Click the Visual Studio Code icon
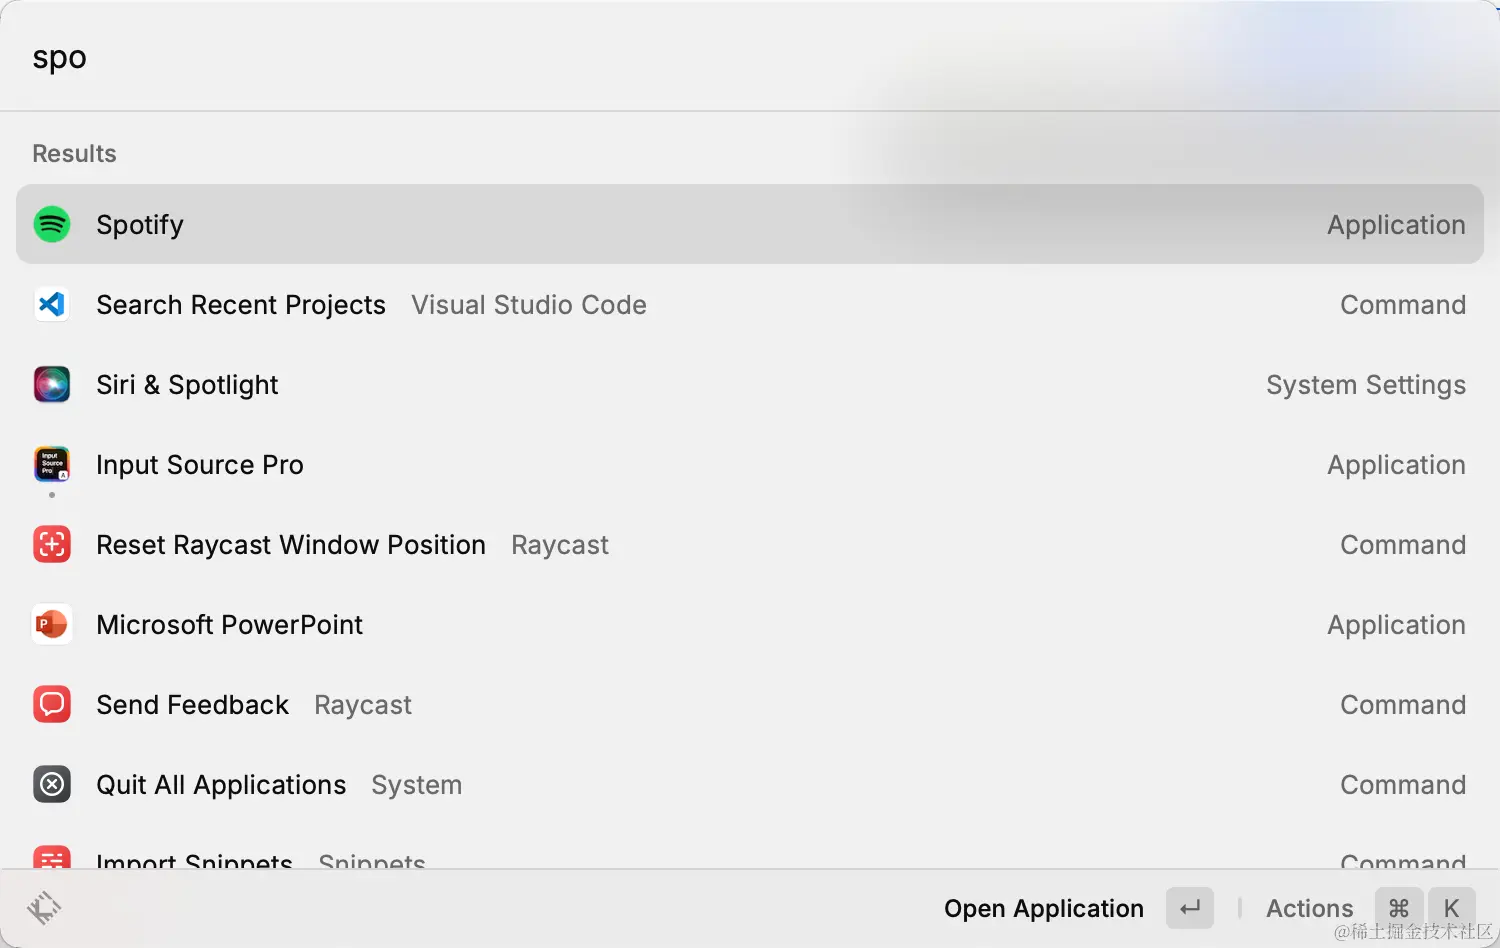 [x=52, y=304]
